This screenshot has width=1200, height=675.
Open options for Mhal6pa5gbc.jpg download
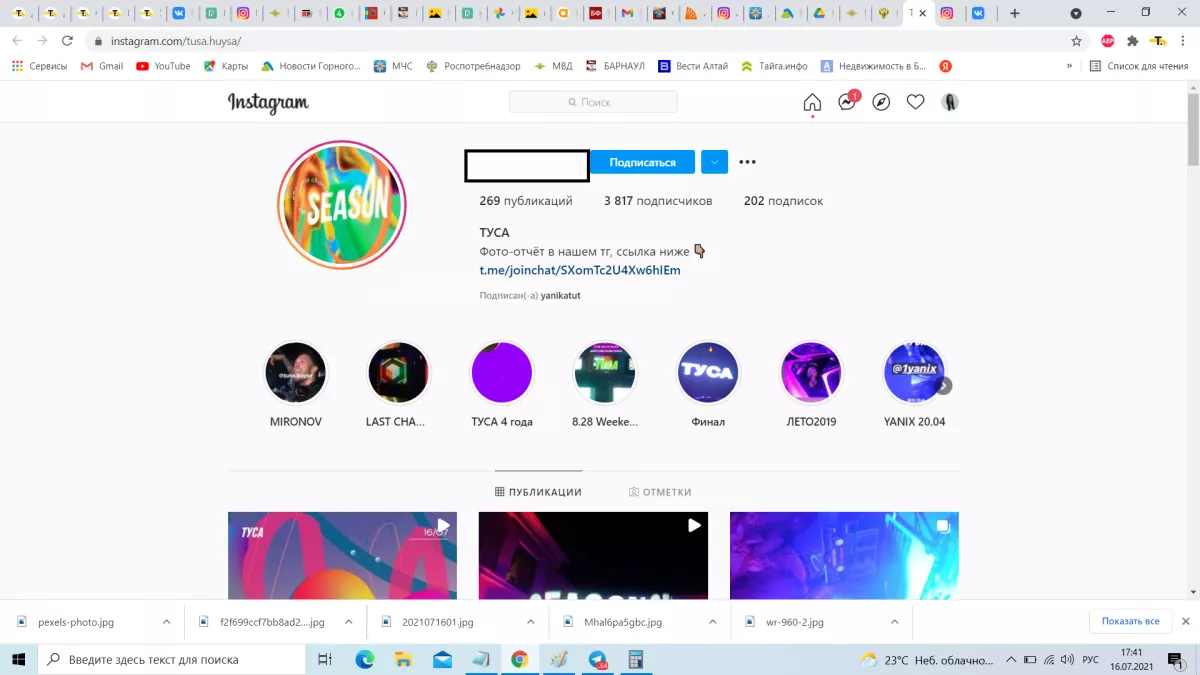713,622
